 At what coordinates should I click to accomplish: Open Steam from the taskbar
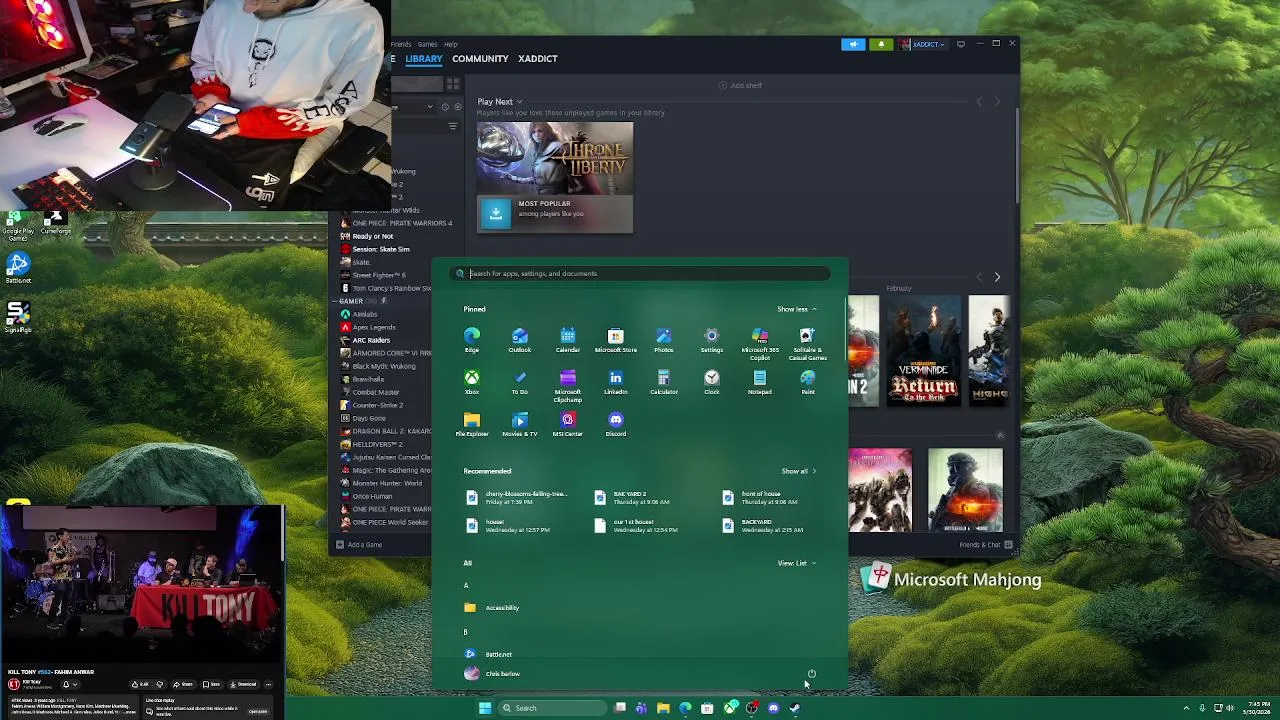tap(795, 708)
